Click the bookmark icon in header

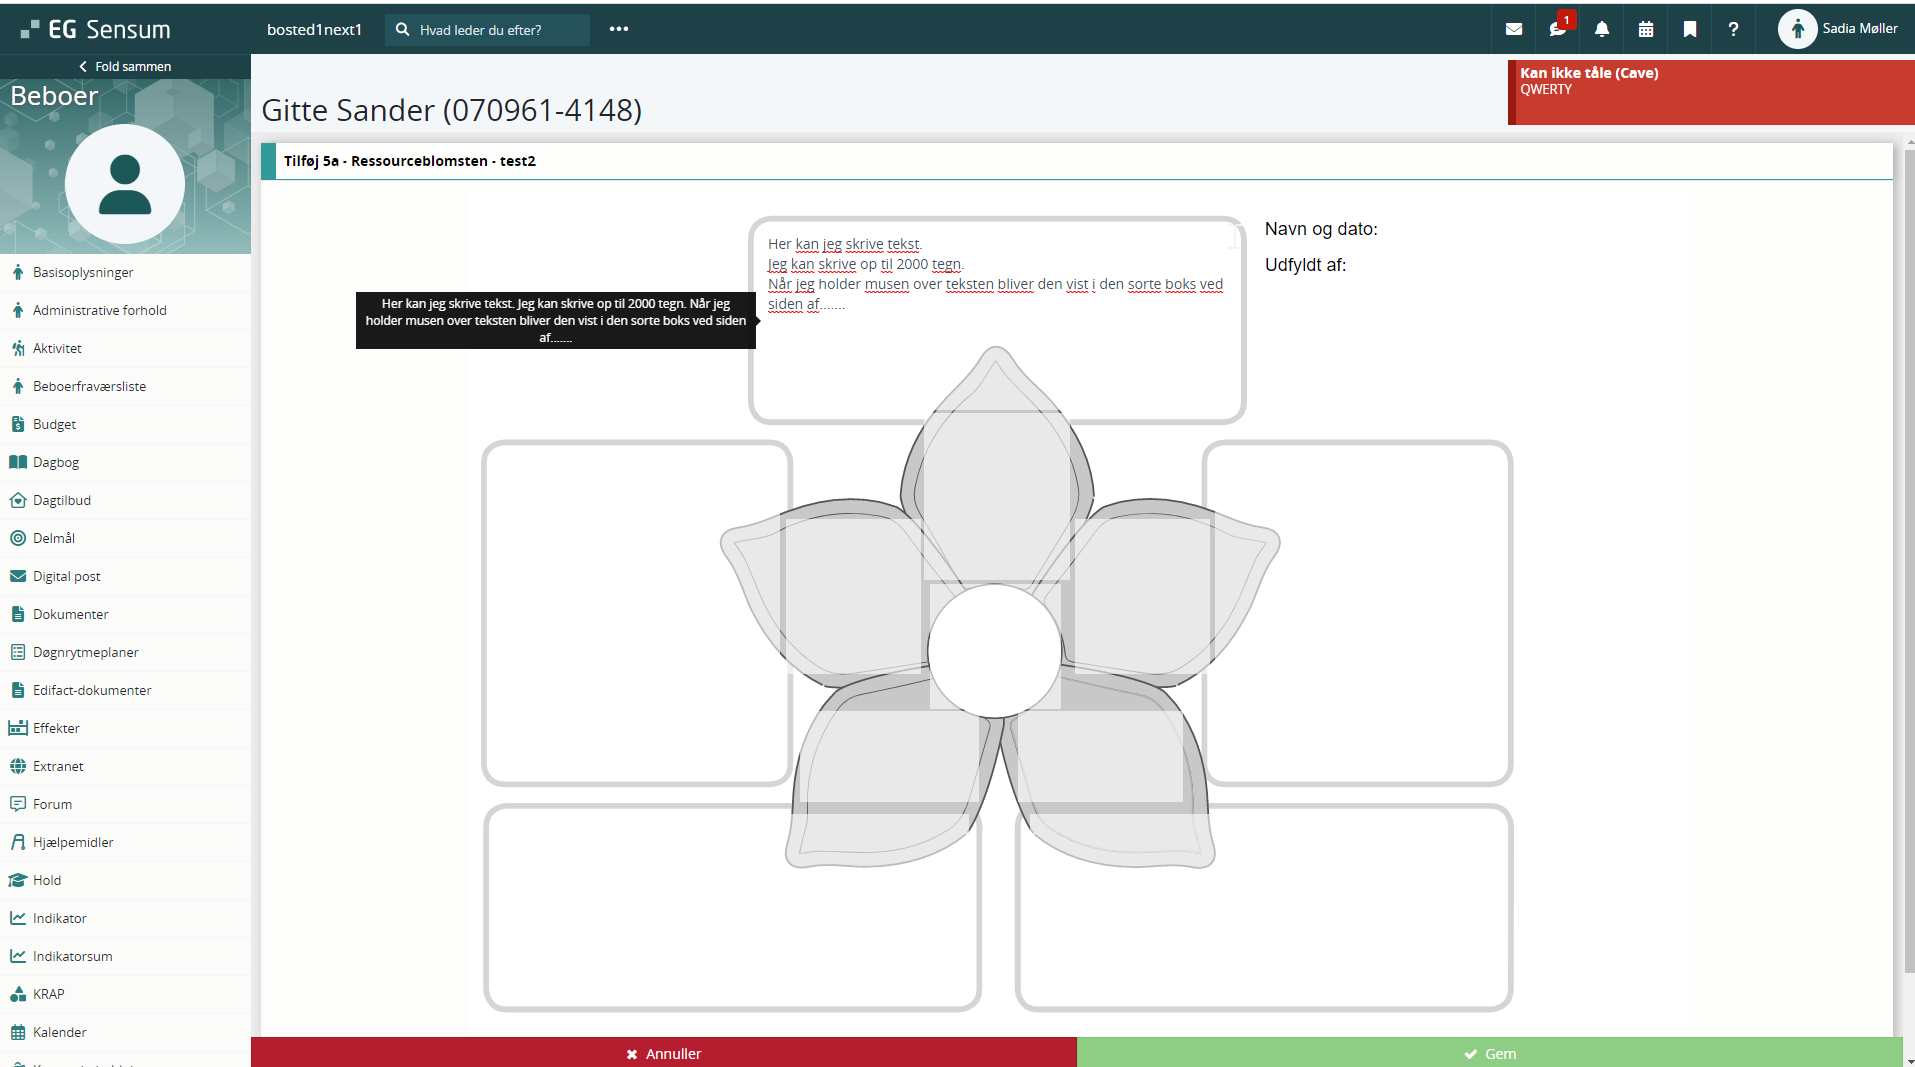coord(1690,29)
